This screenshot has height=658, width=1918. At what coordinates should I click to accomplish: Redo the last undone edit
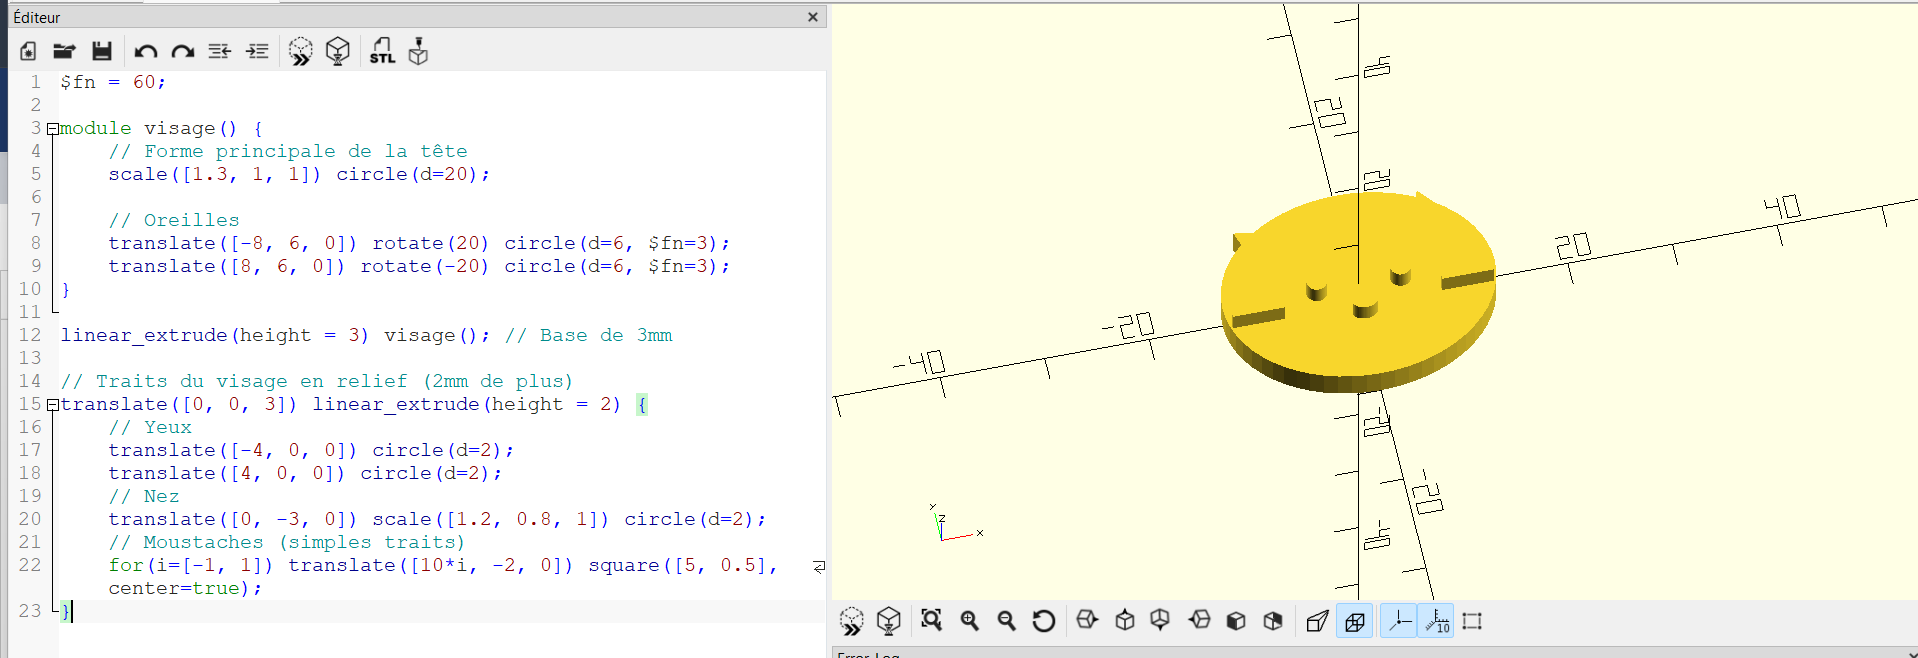[x=182, y=51]
